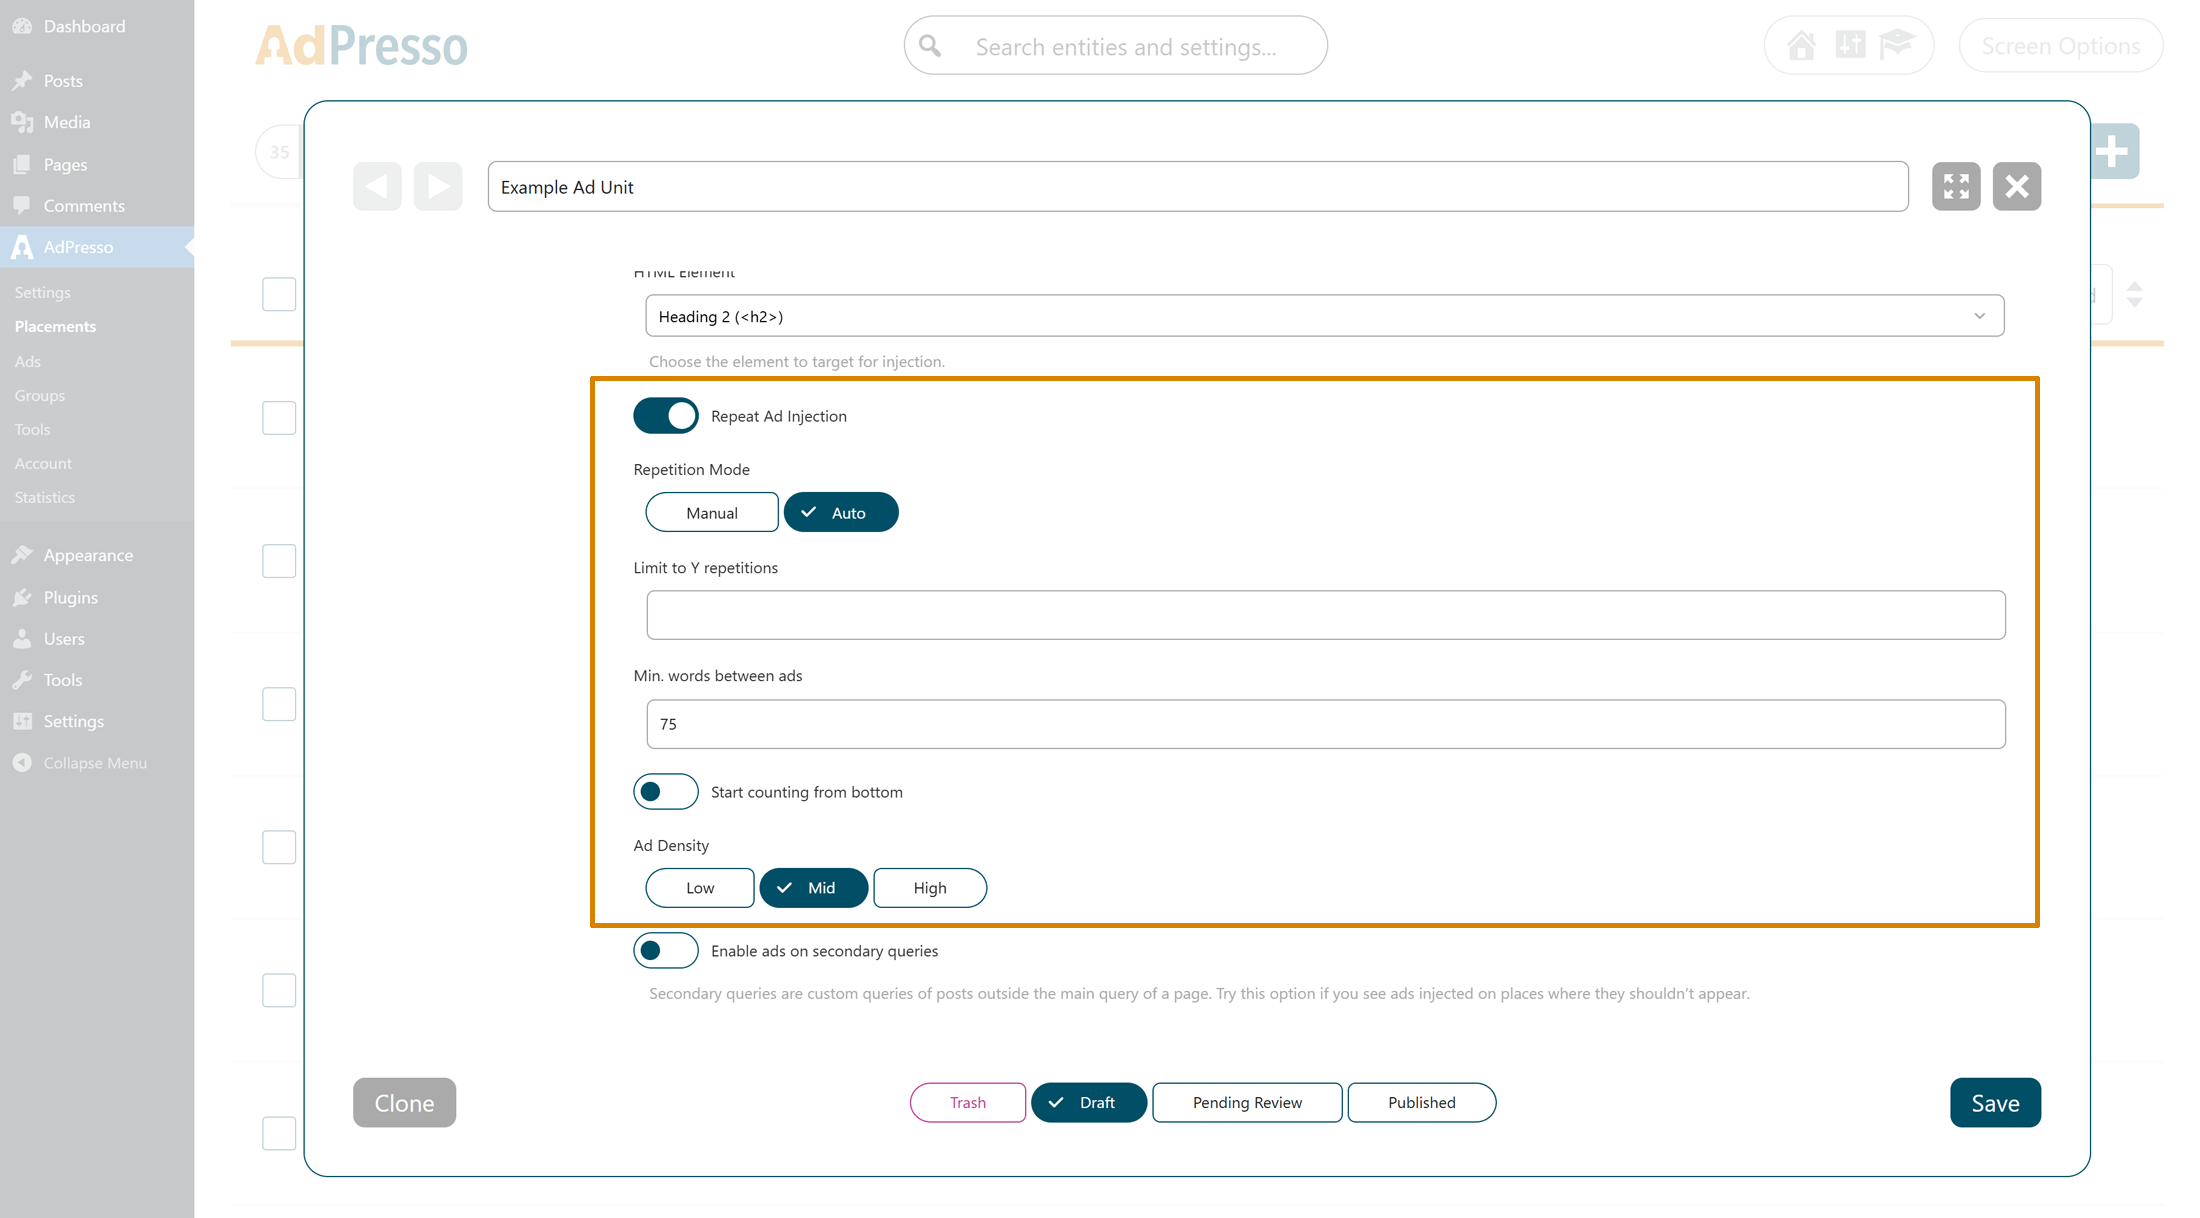Click the sliders settings icon in the header
The width and height of the screenshot is (2200, 1218).
pyautogui.click(x=1849, y=45)
